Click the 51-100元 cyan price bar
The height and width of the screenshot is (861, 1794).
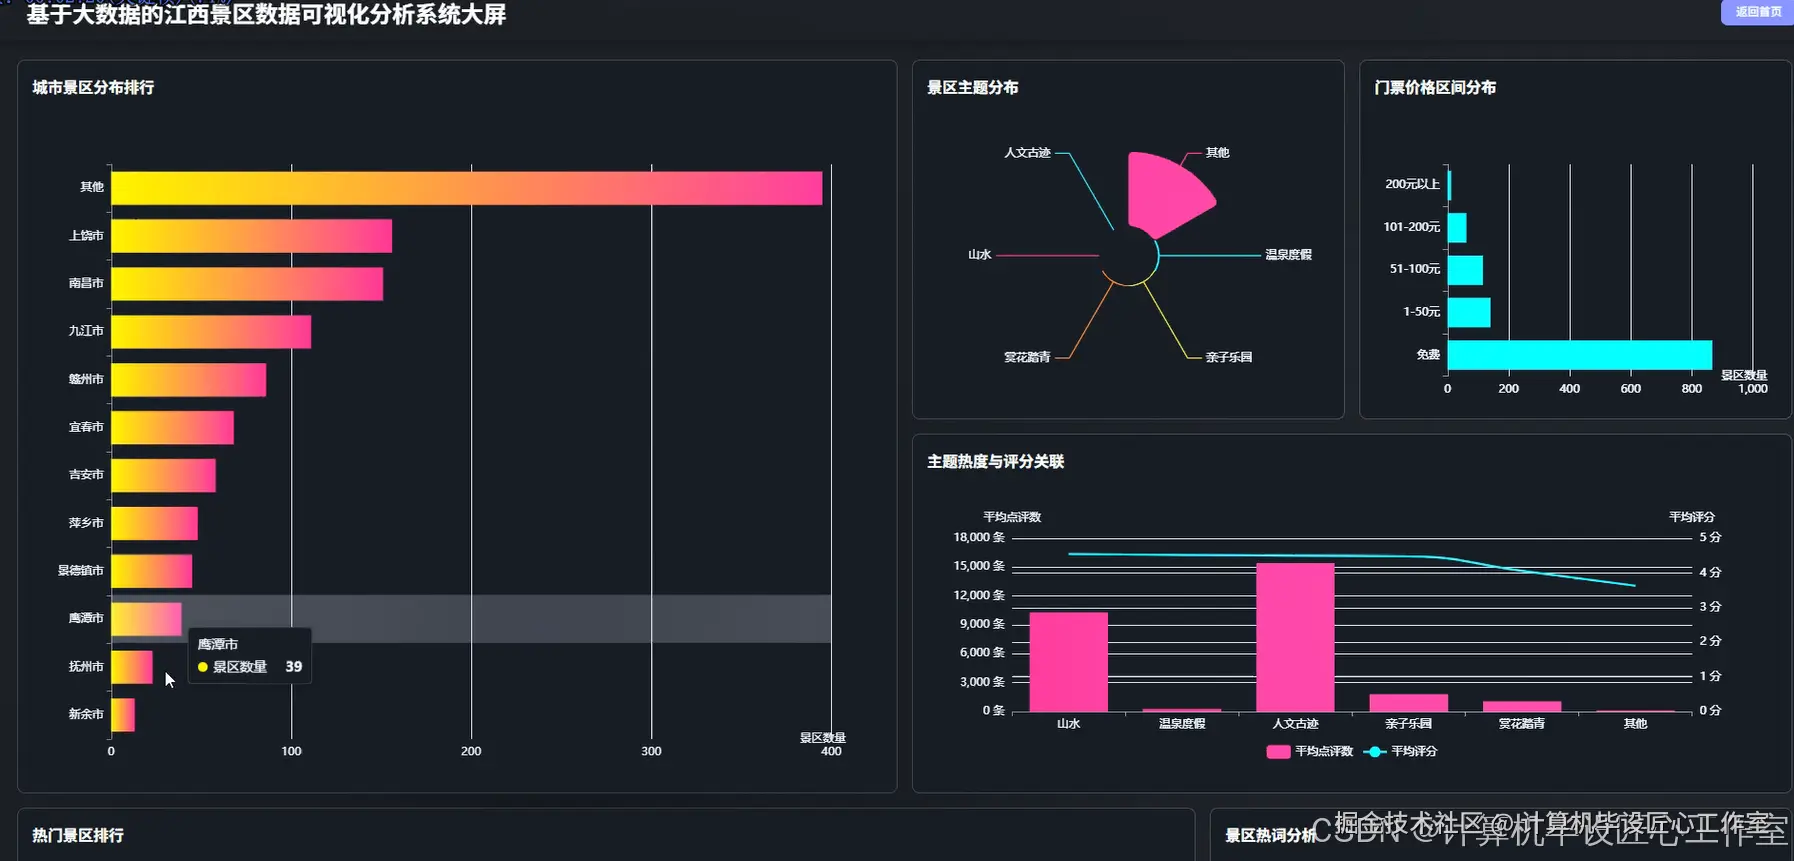[x=1465, y=270]
